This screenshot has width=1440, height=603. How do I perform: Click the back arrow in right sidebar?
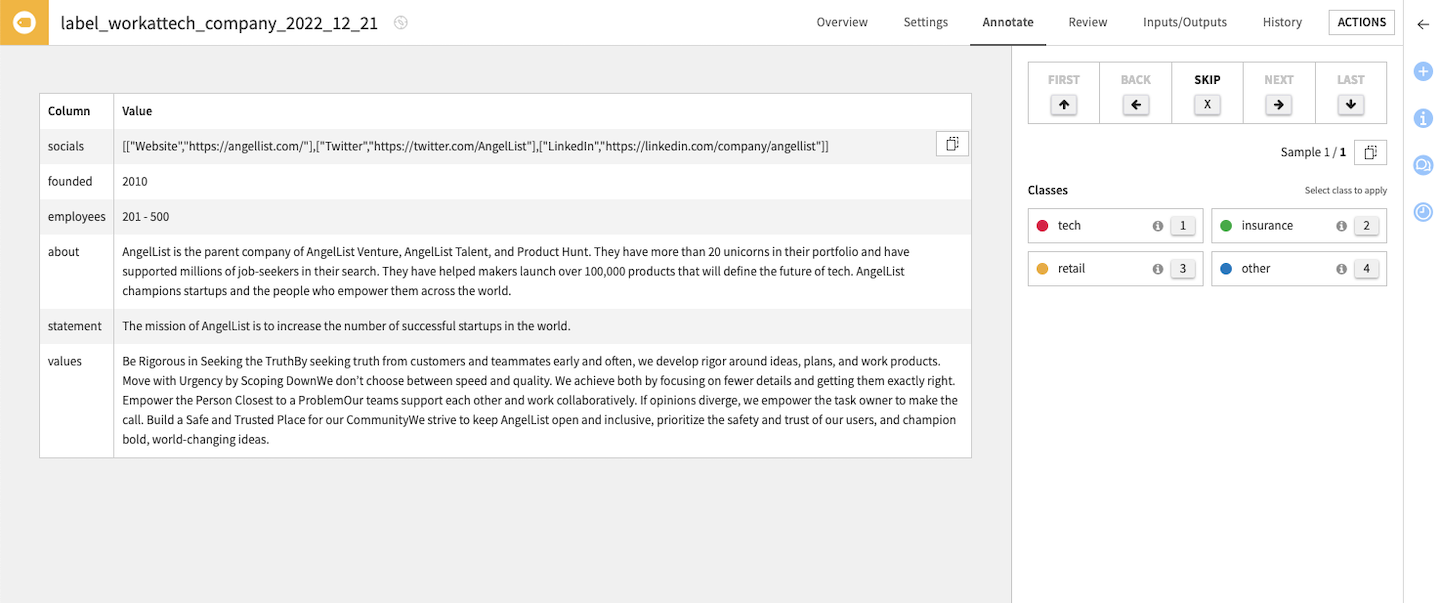1423,25
